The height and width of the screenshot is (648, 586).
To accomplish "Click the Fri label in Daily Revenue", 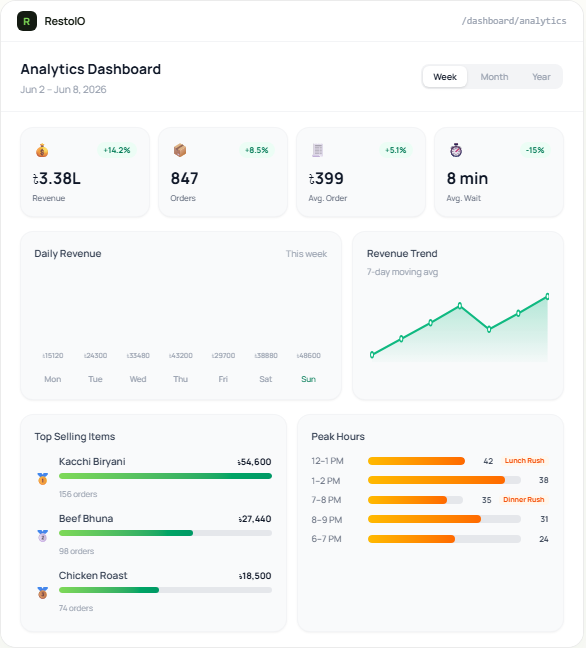I will point(223,379).
